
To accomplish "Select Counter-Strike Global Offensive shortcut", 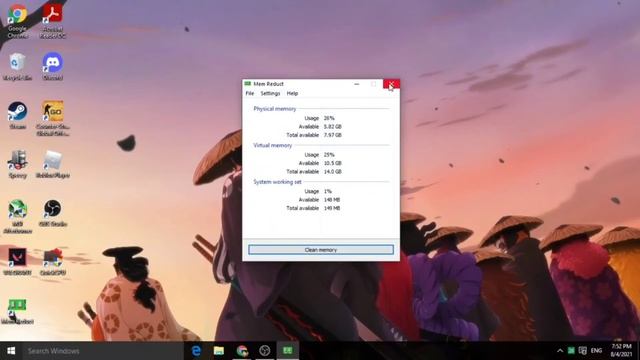I will point(53,118).
